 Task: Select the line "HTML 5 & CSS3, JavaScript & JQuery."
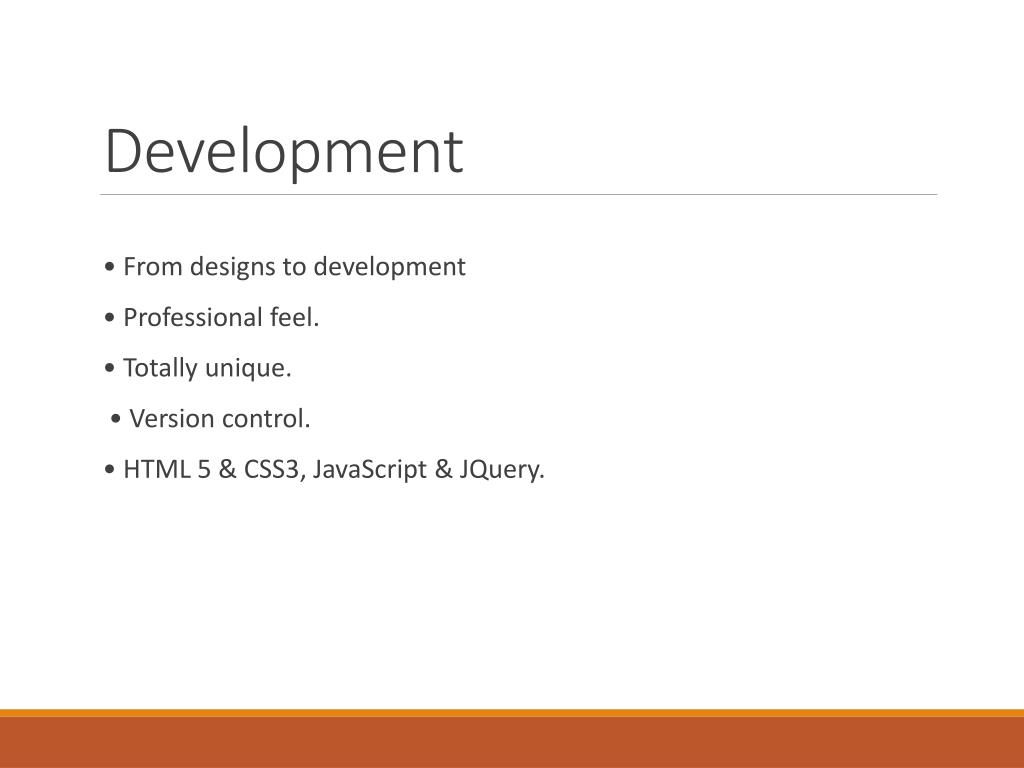[x=324, y=469]
